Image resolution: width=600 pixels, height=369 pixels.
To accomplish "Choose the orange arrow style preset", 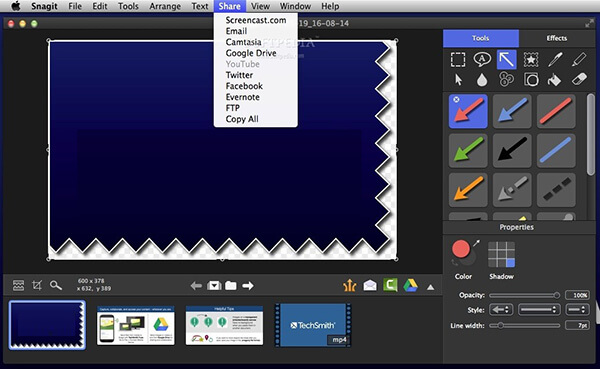I will (468, 189).
